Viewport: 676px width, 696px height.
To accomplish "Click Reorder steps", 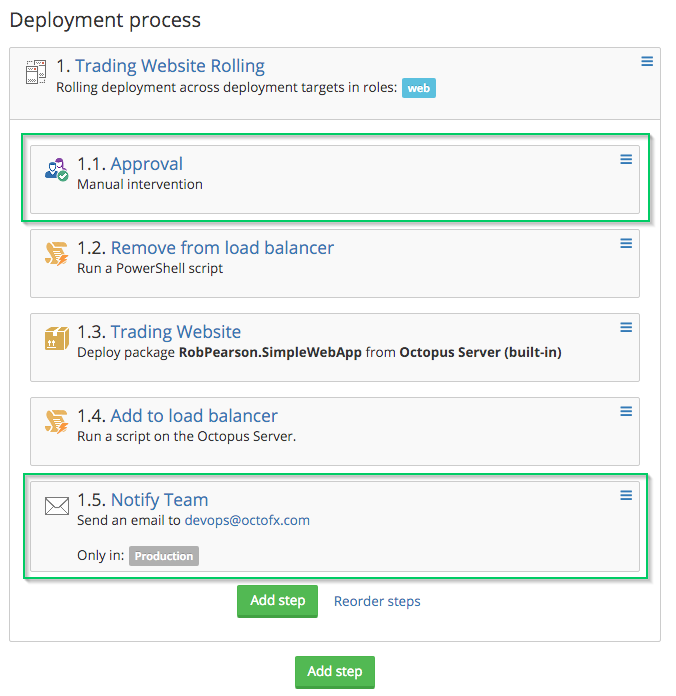I will 377,601.
